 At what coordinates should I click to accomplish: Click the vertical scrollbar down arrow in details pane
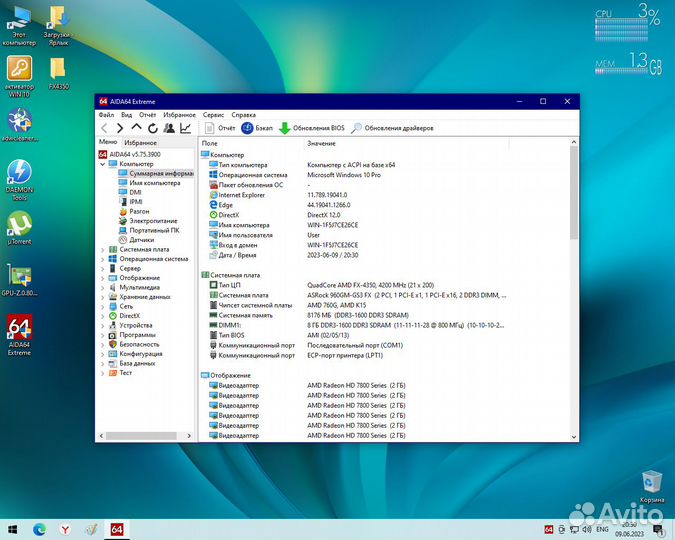tap(574, 437)
